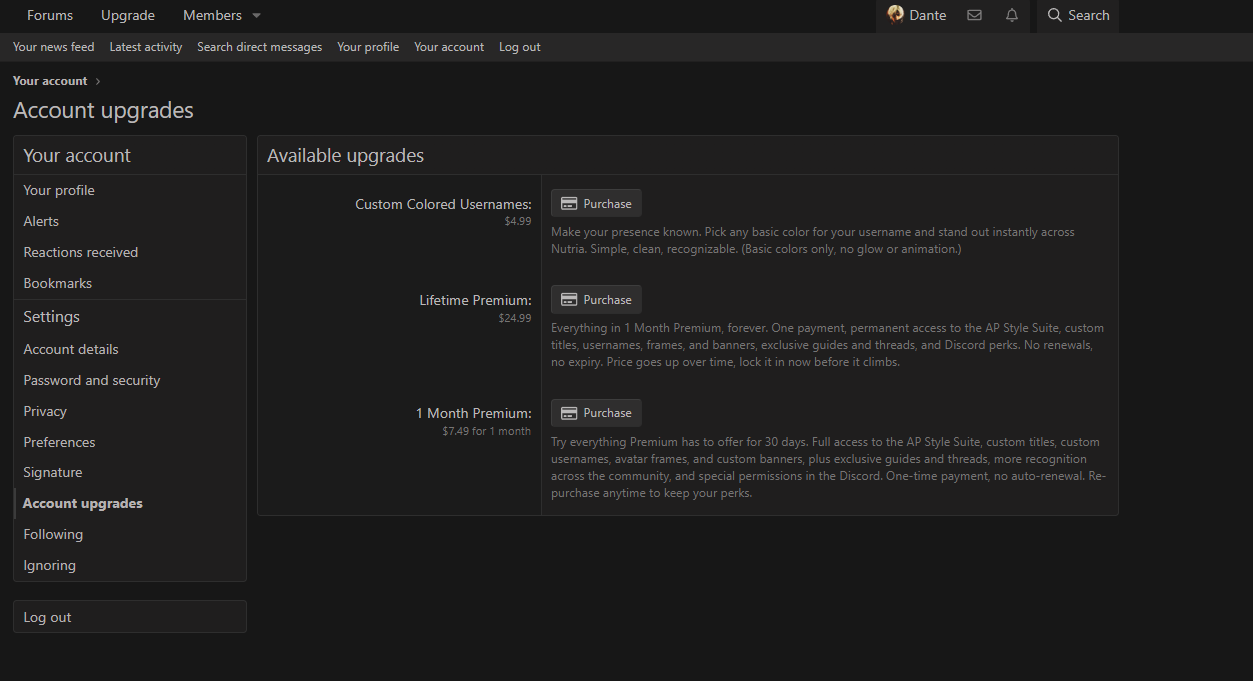Open Account details settings
Viewport: 1253px width, 681px height.
click(x=130, y=349)
